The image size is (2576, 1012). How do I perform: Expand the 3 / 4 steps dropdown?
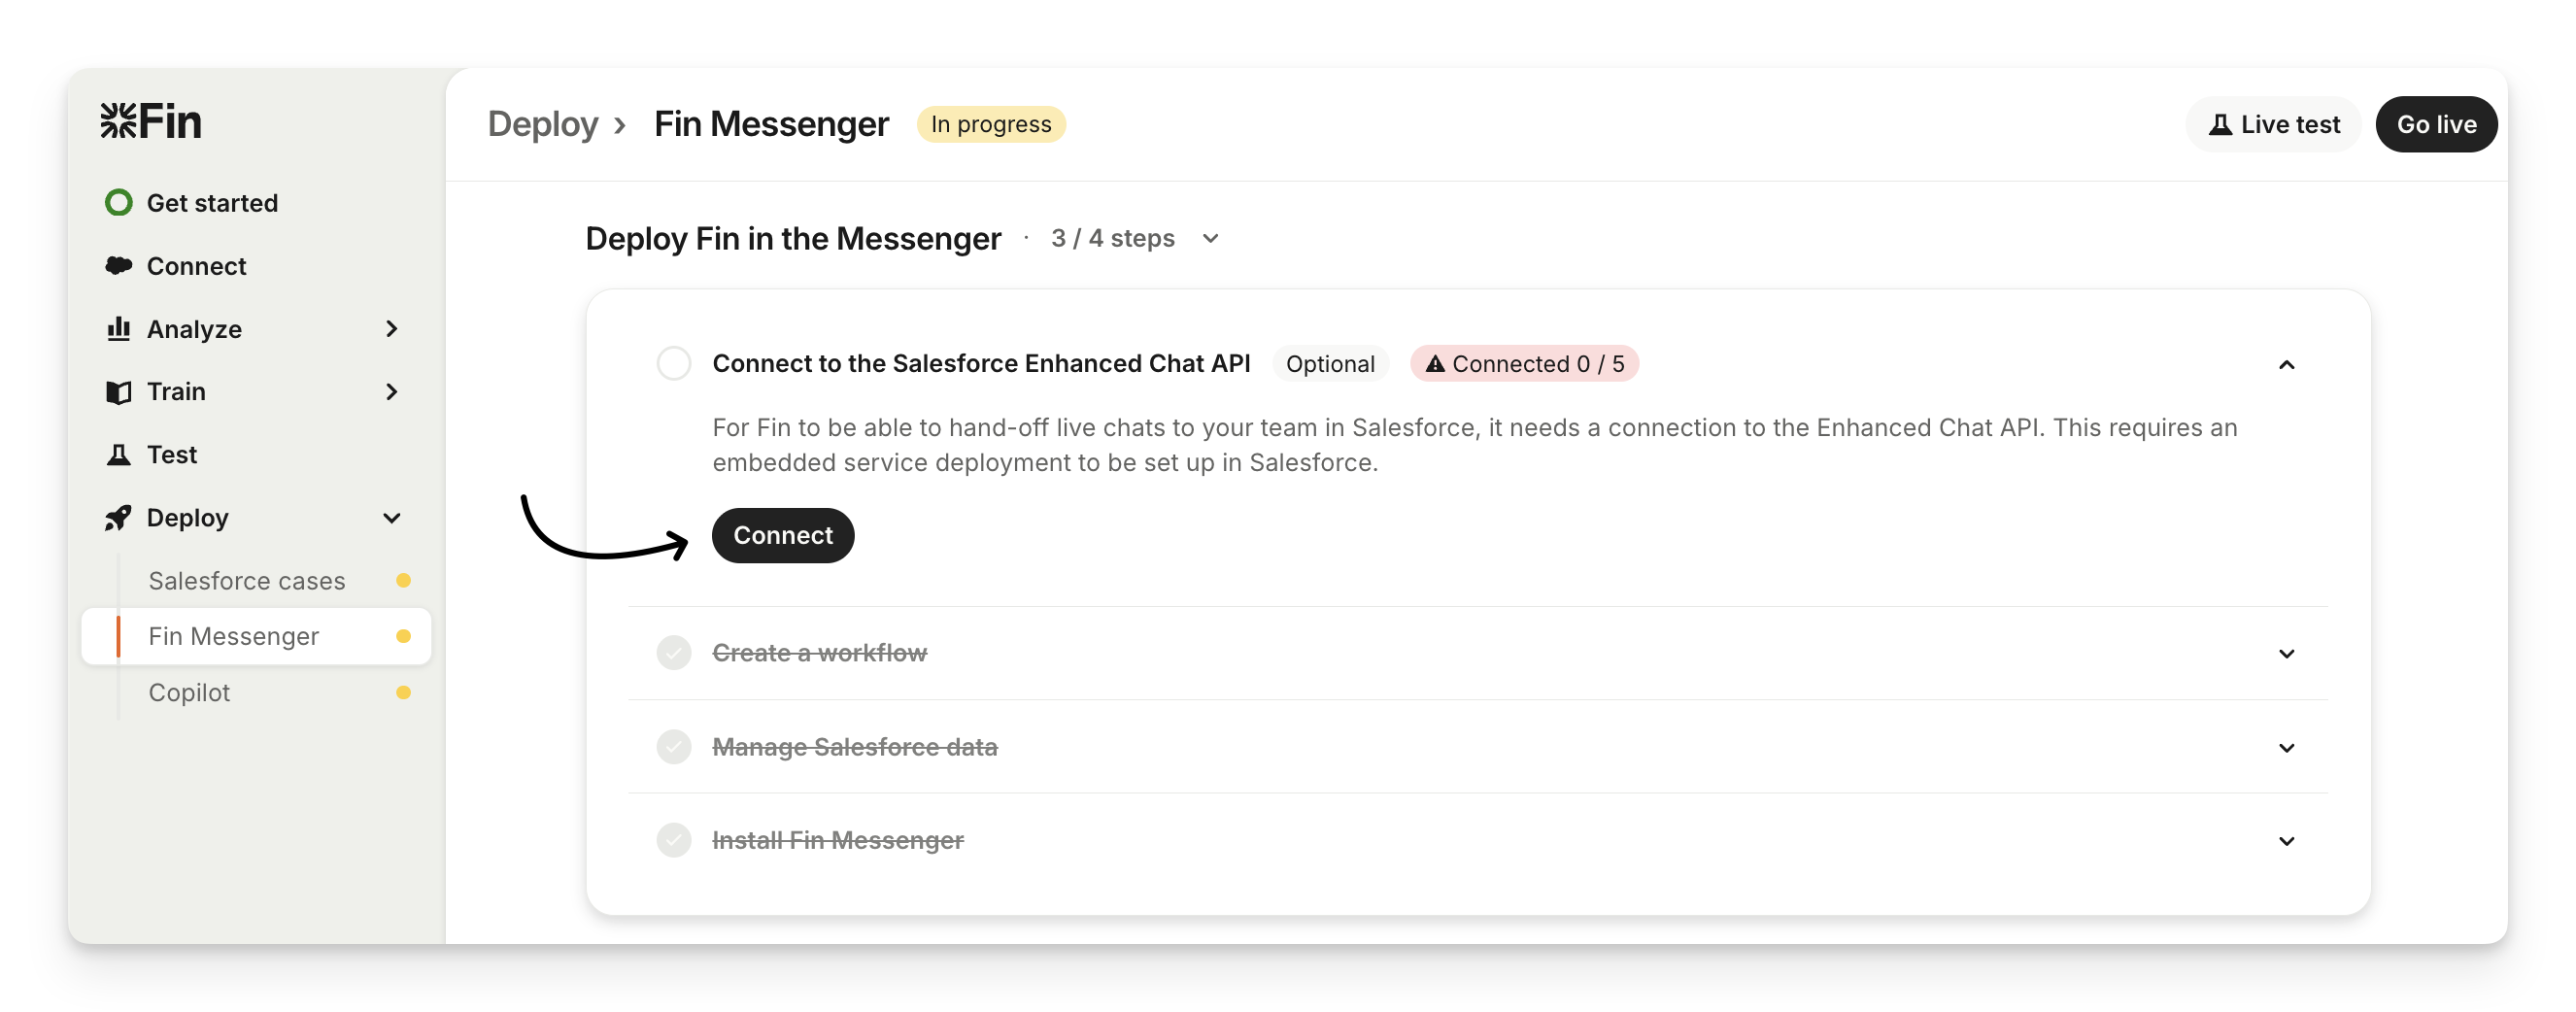1210,239
